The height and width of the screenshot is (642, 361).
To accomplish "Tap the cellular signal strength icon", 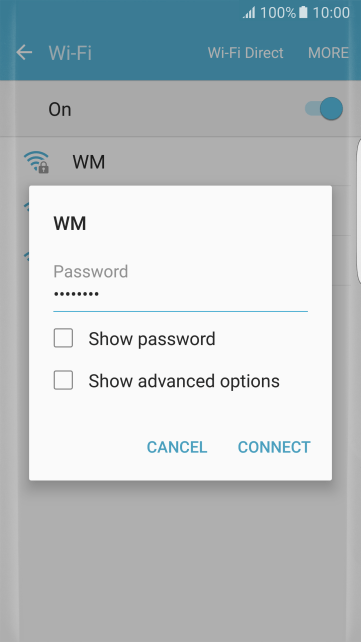I will [249, 13].
